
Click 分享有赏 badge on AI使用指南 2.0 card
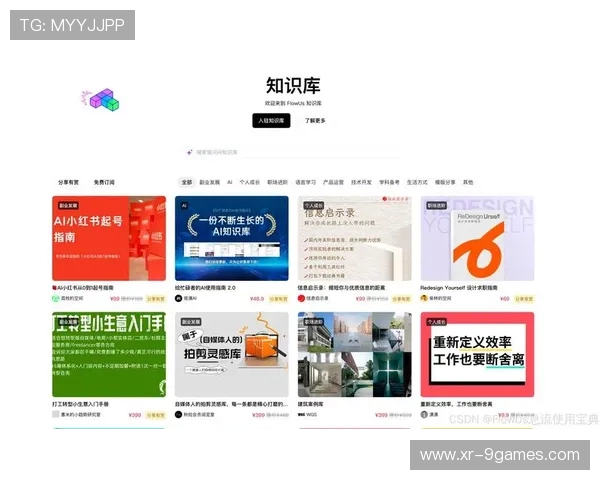coord(278,299)
